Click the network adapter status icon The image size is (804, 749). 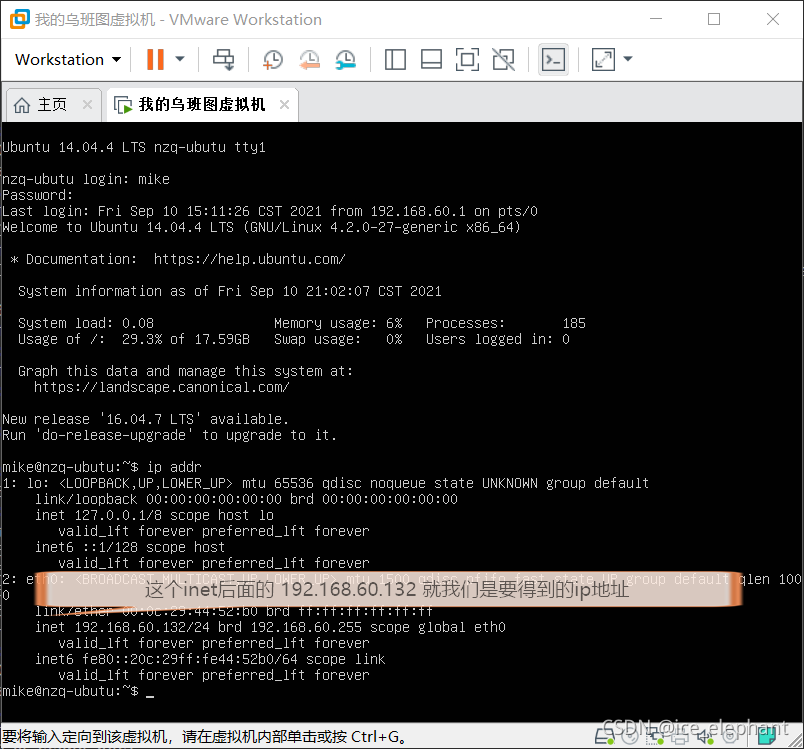(x=655, y=736)
